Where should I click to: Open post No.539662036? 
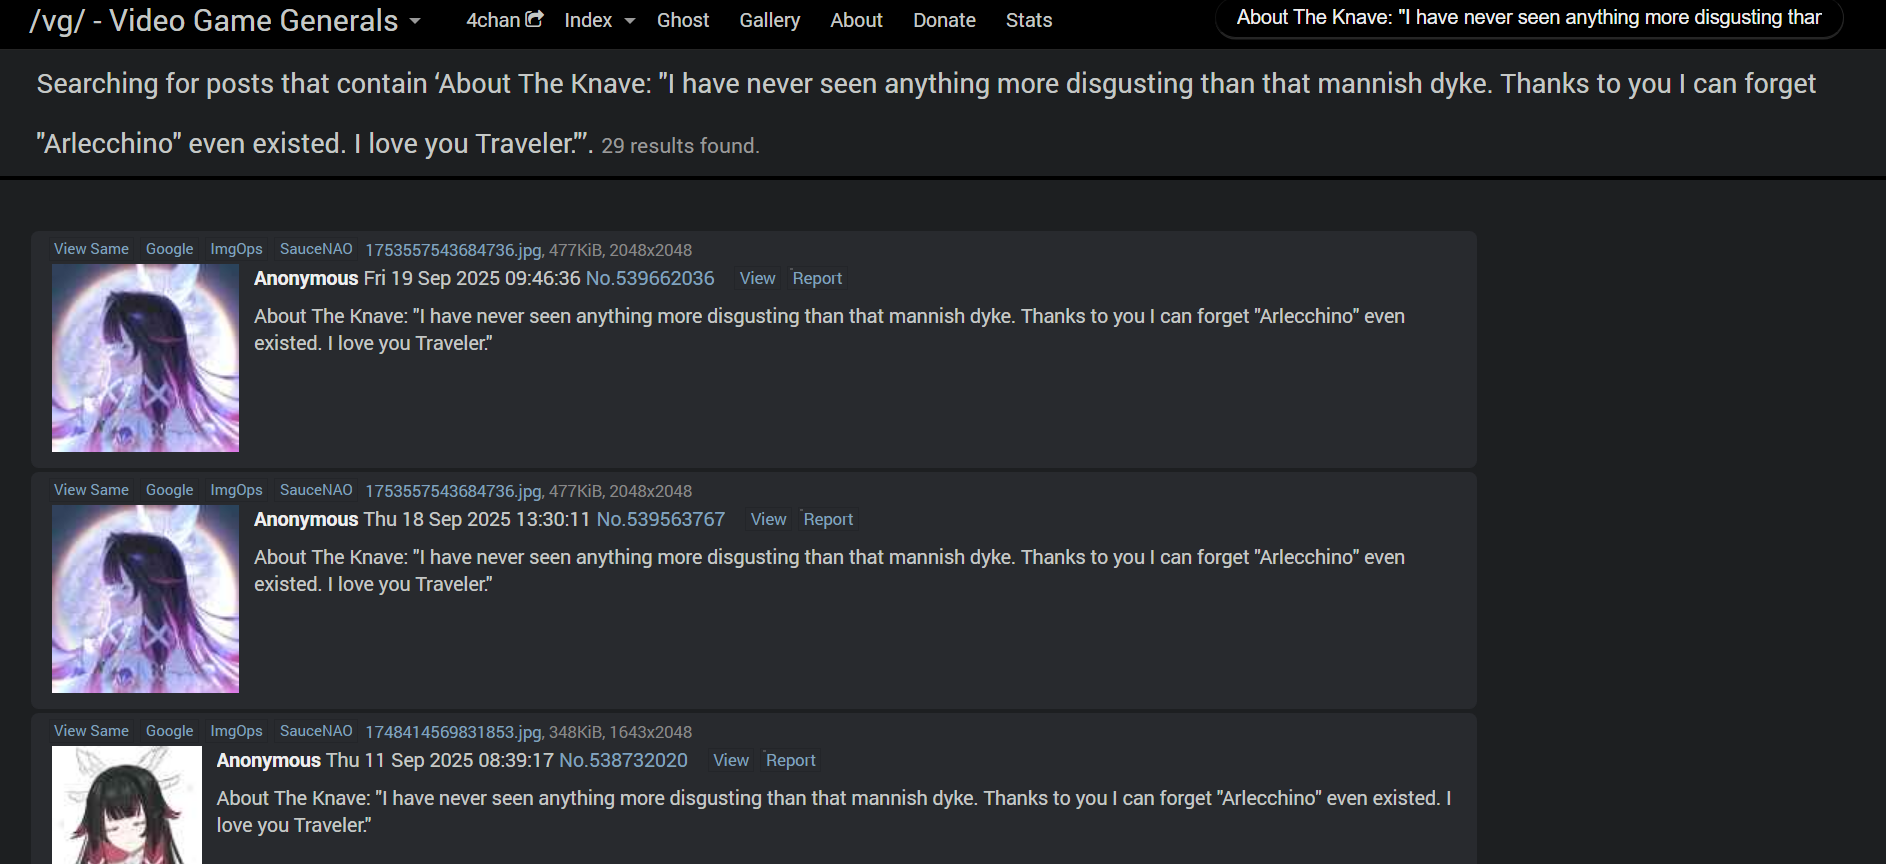click(x=650, y=278)
